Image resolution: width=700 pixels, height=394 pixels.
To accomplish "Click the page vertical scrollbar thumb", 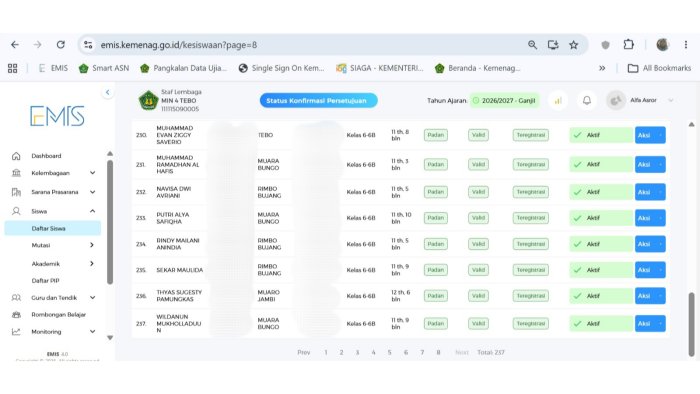I will [692, 324].
